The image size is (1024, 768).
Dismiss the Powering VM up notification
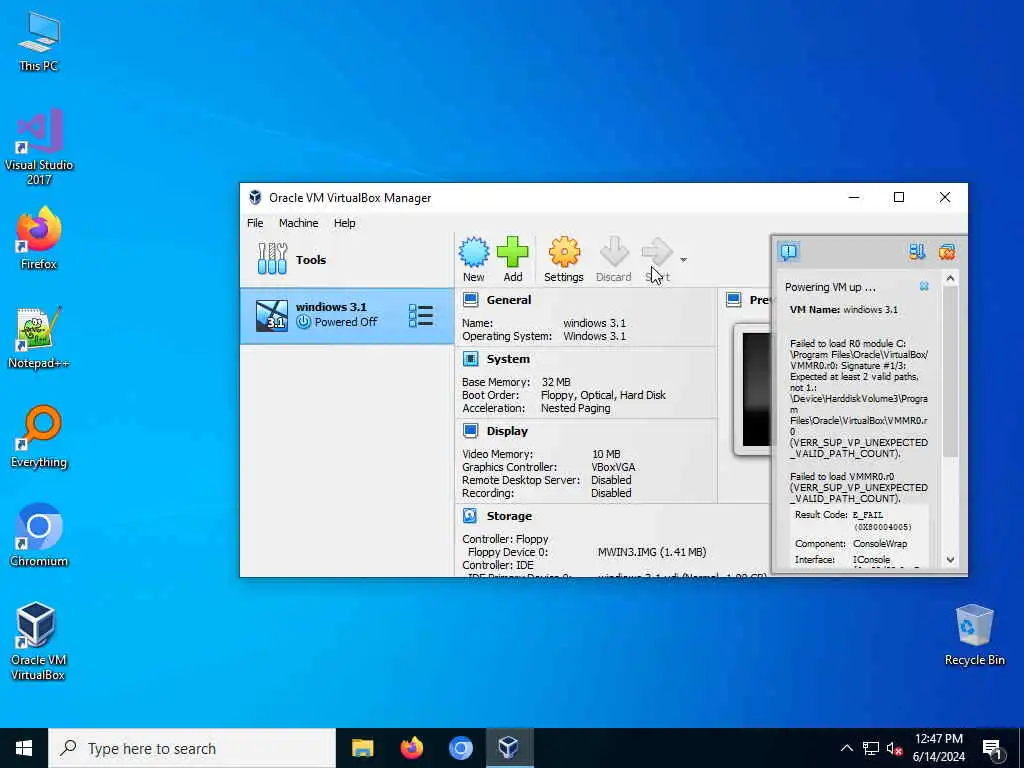click(924, 287)
